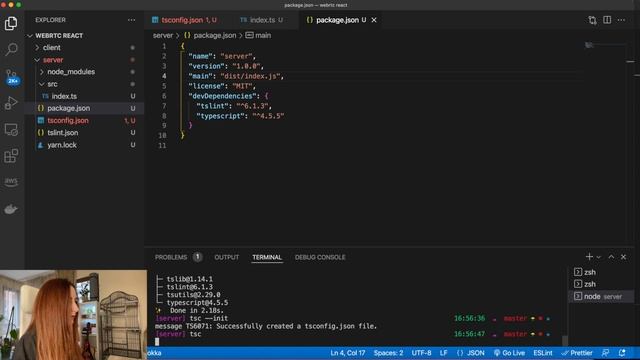
Task: Select the first zsh terminal
Action: coord(601,272)
